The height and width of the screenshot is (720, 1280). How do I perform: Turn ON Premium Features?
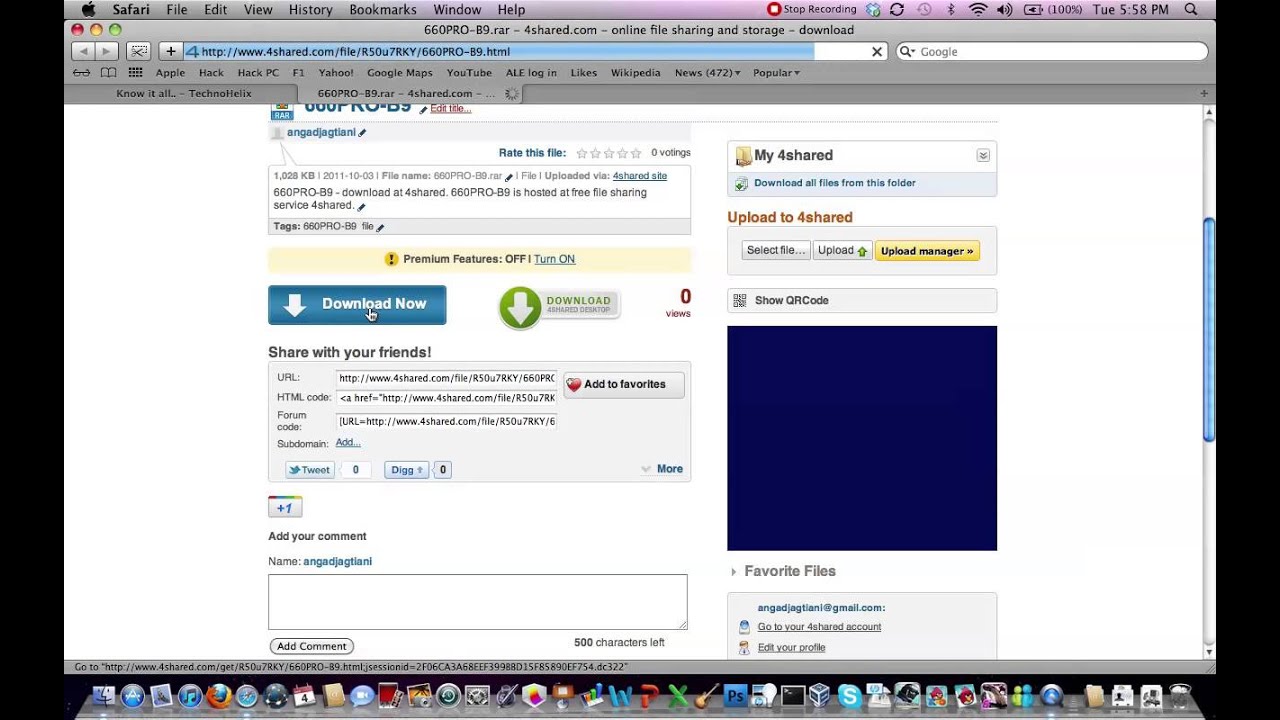[554, 259]
